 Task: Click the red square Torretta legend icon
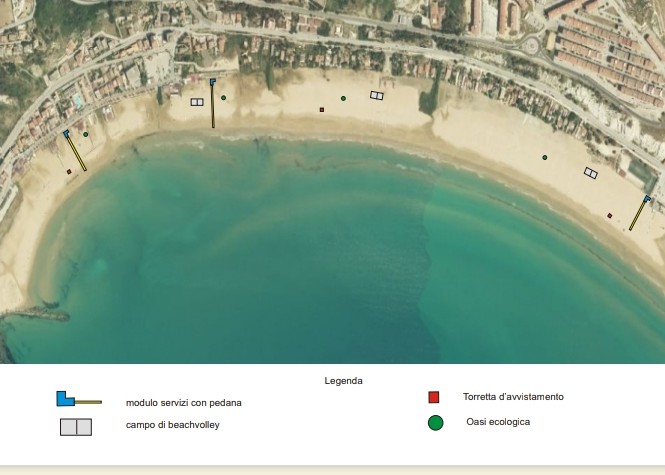point(433,397)
